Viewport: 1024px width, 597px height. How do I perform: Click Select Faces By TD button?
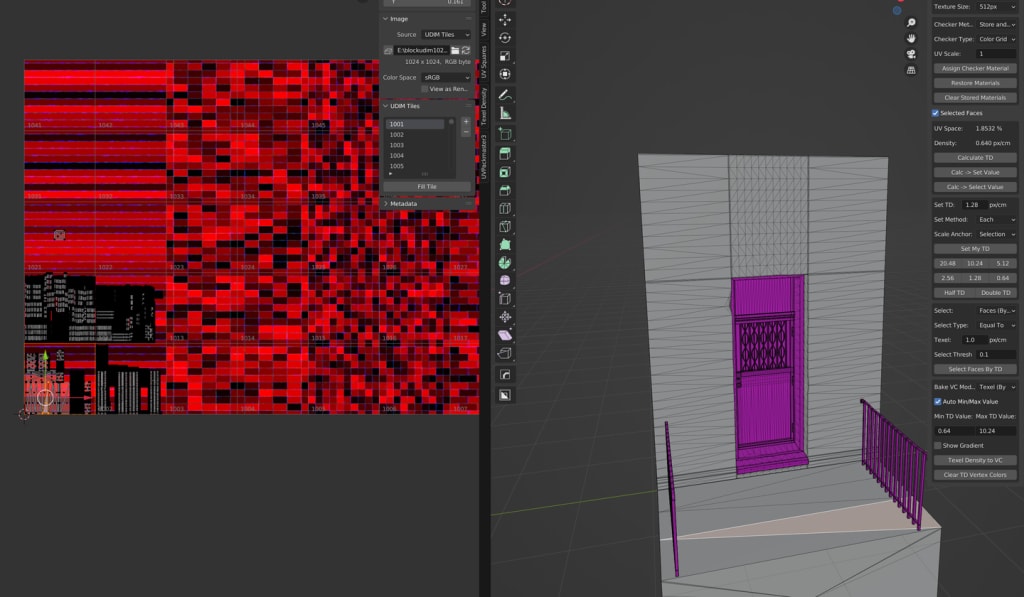975,369
